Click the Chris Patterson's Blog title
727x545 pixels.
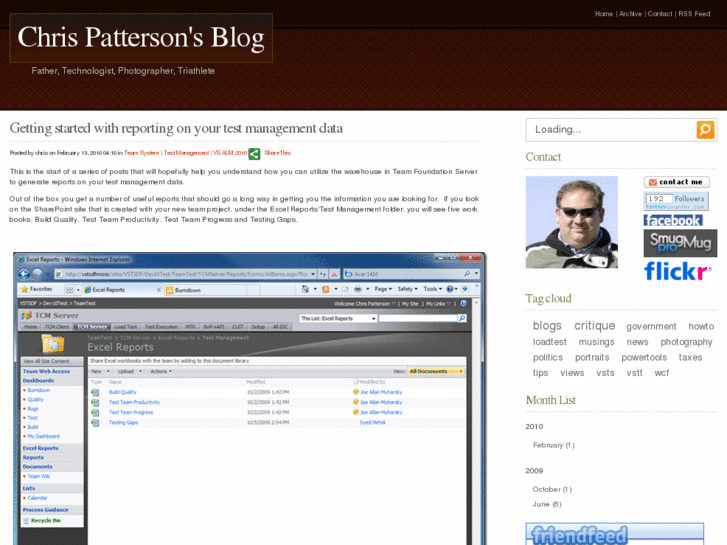point(141,38)
